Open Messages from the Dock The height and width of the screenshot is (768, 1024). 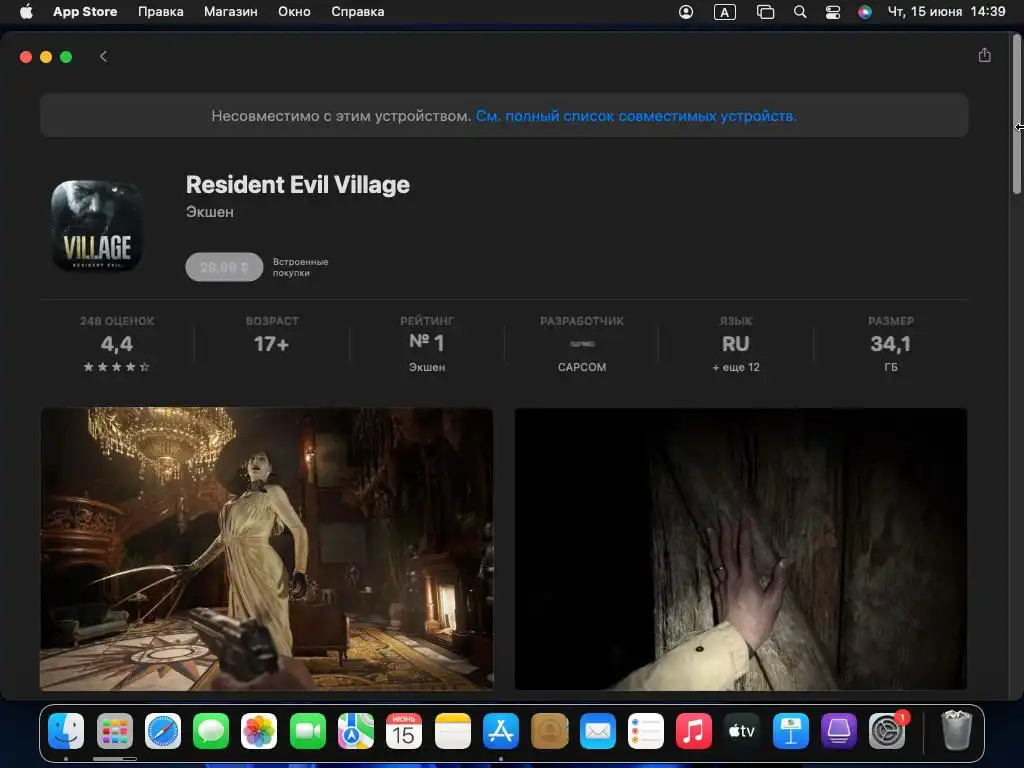tap(211, 731)
